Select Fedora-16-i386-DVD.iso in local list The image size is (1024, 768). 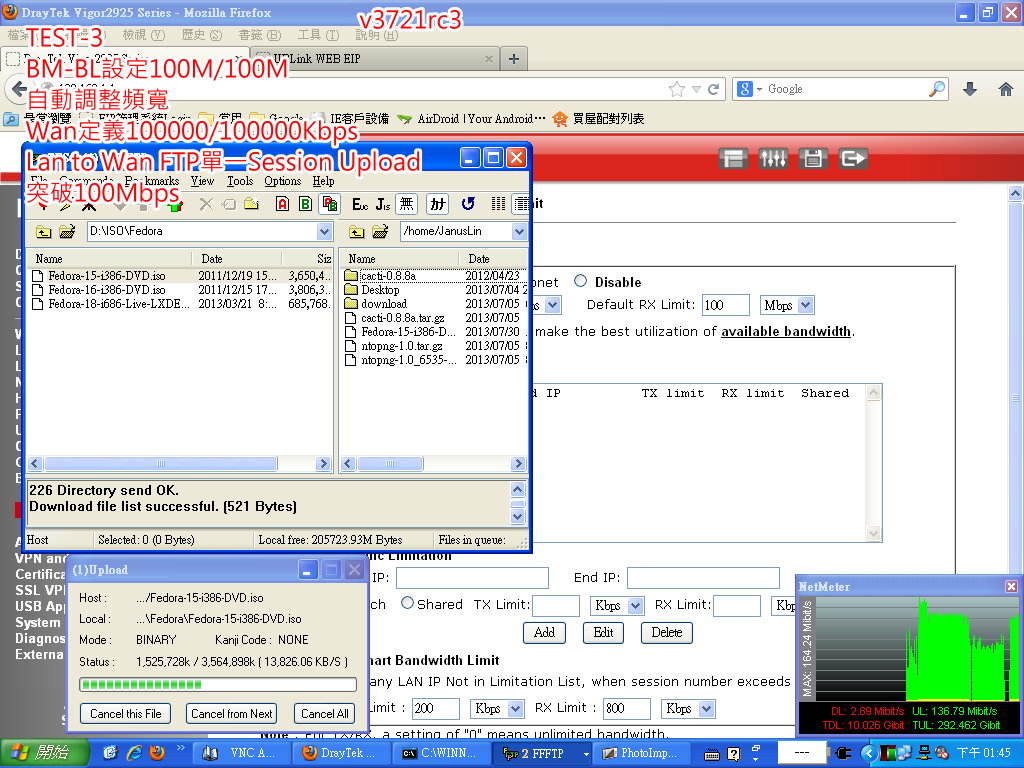coord(106,289)
